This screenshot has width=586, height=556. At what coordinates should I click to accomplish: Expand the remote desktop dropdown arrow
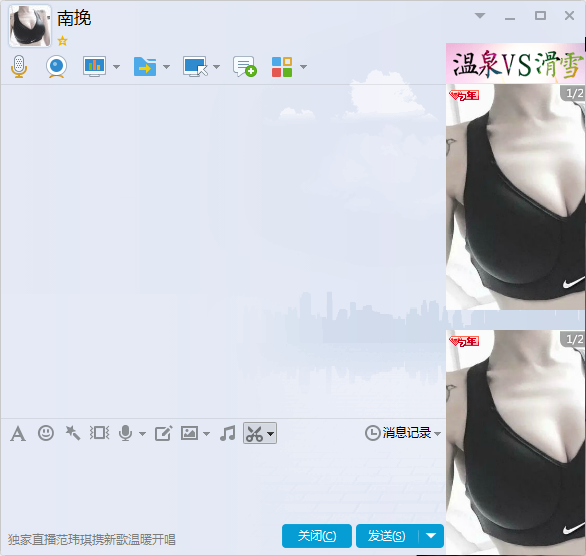pos(216,67)
